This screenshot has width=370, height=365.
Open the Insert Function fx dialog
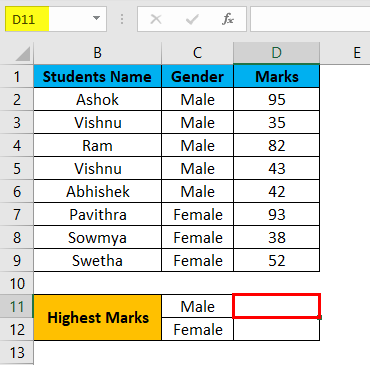tap(228, 19)
